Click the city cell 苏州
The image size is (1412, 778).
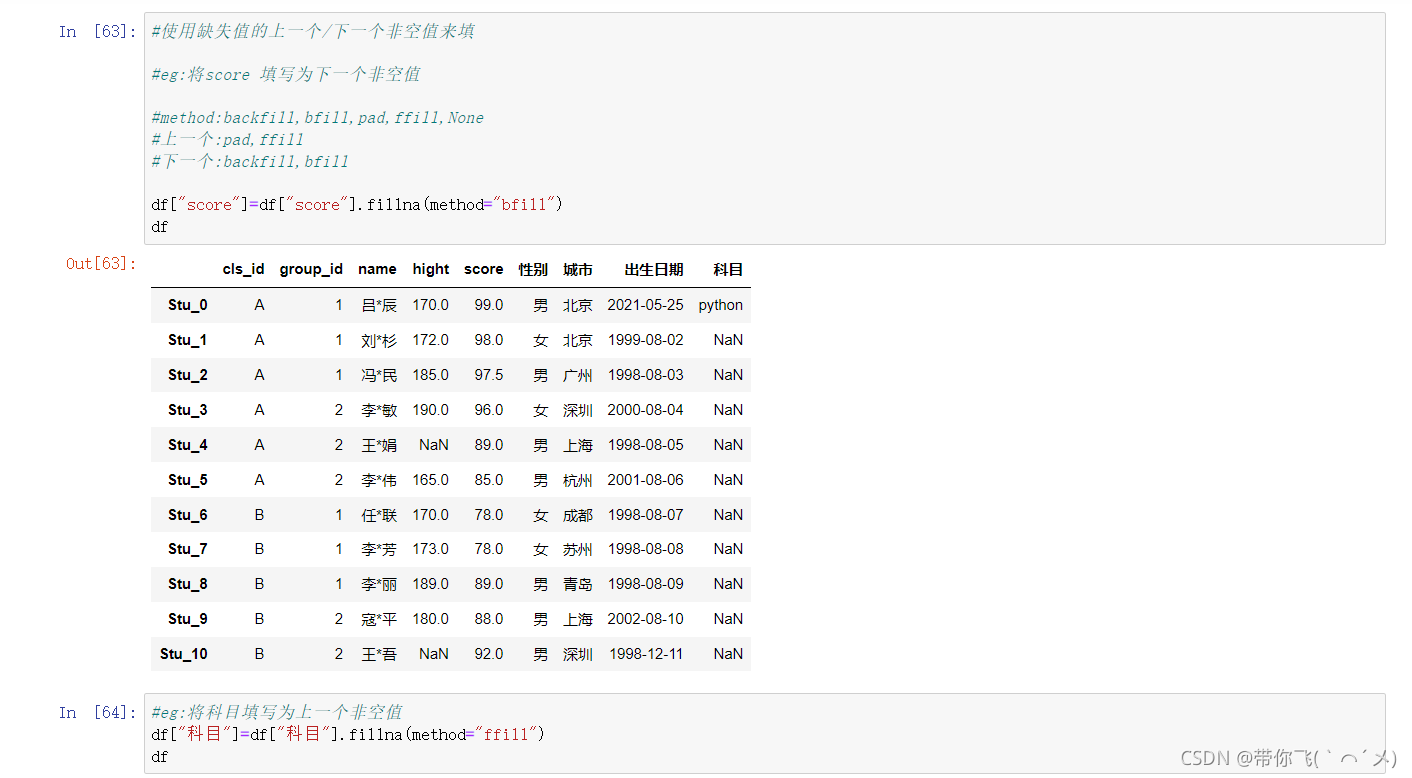click(x=578, y=549)
